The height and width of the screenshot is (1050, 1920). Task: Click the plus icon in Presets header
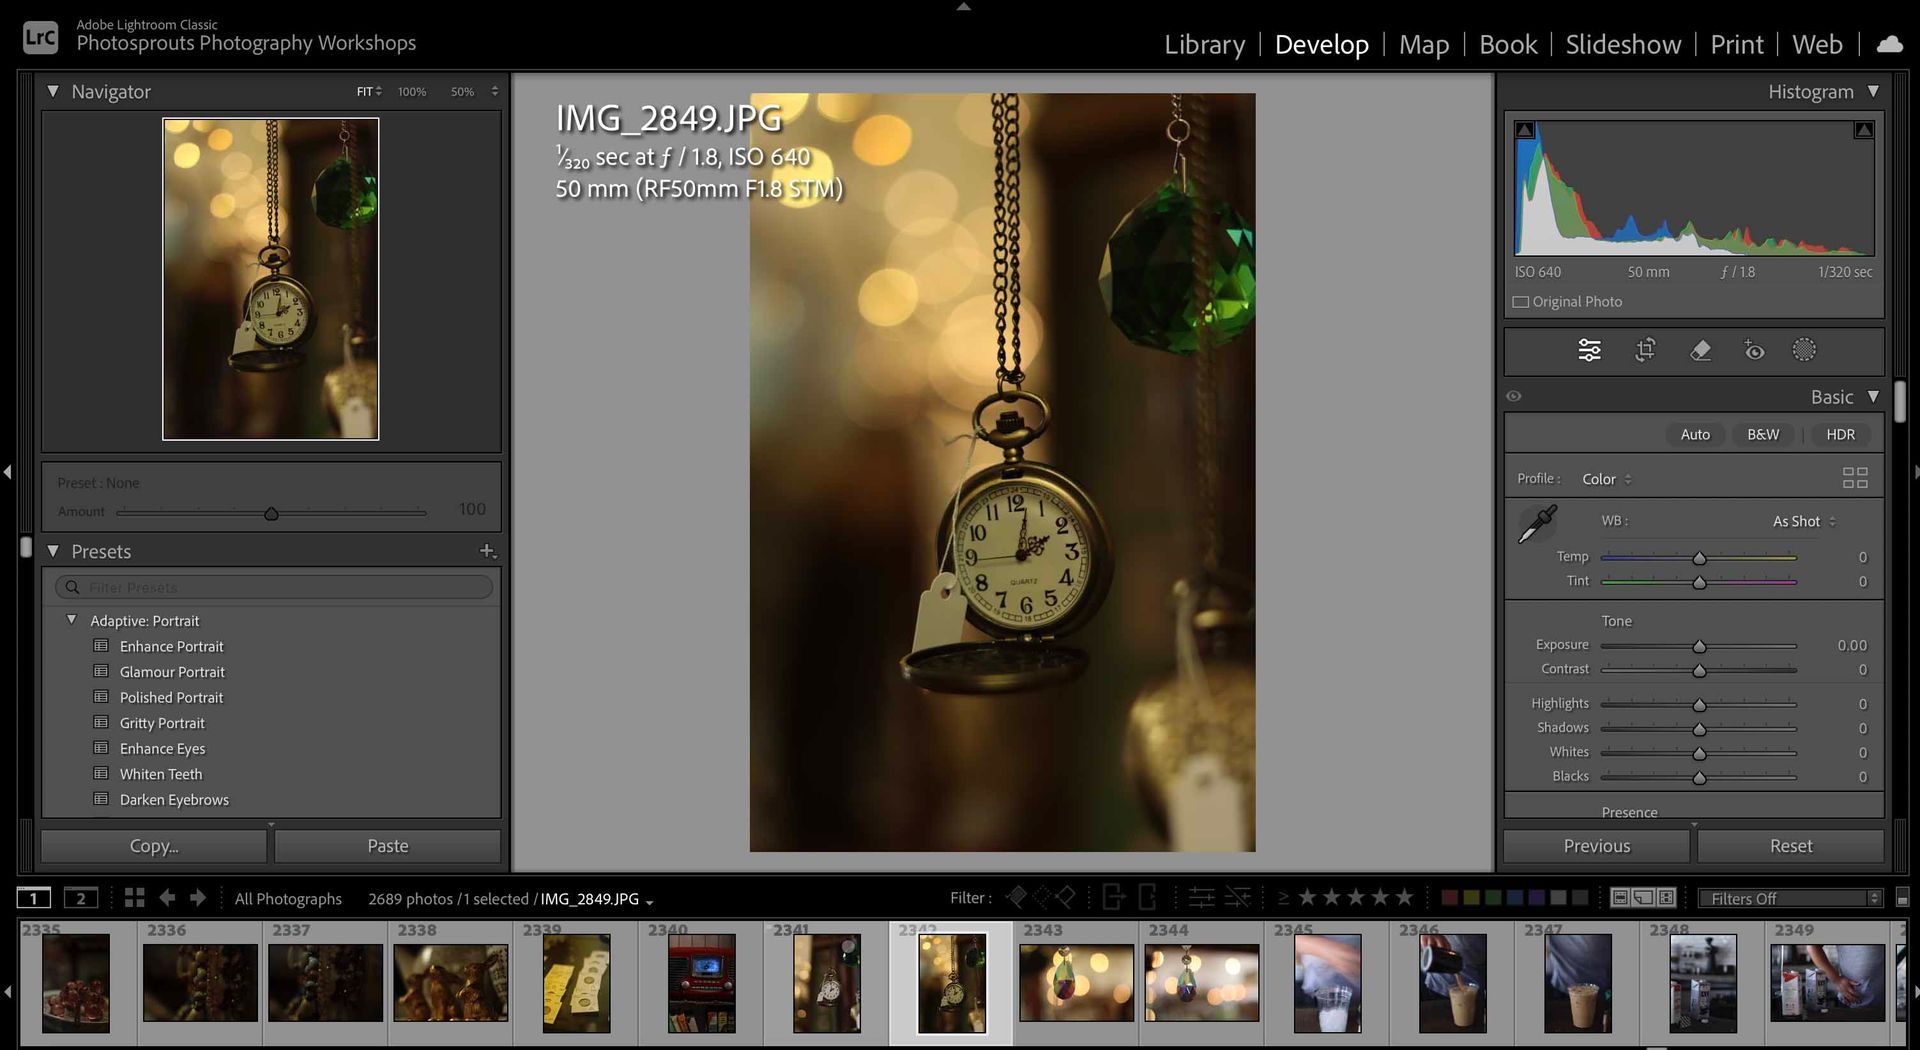pos(487,551)
